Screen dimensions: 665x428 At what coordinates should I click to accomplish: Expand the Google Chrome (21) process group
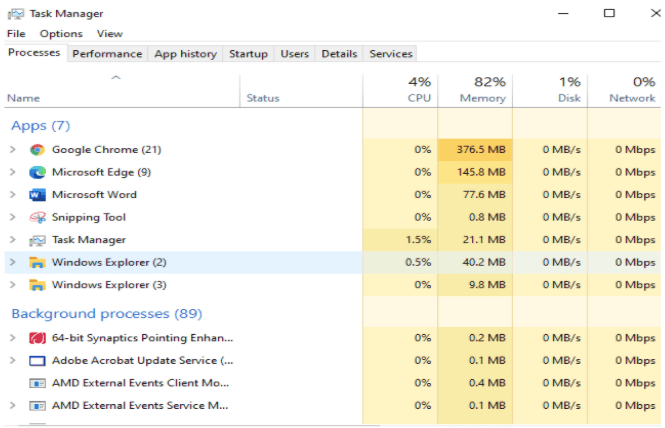pyautogui.click(x=13, y=150)
